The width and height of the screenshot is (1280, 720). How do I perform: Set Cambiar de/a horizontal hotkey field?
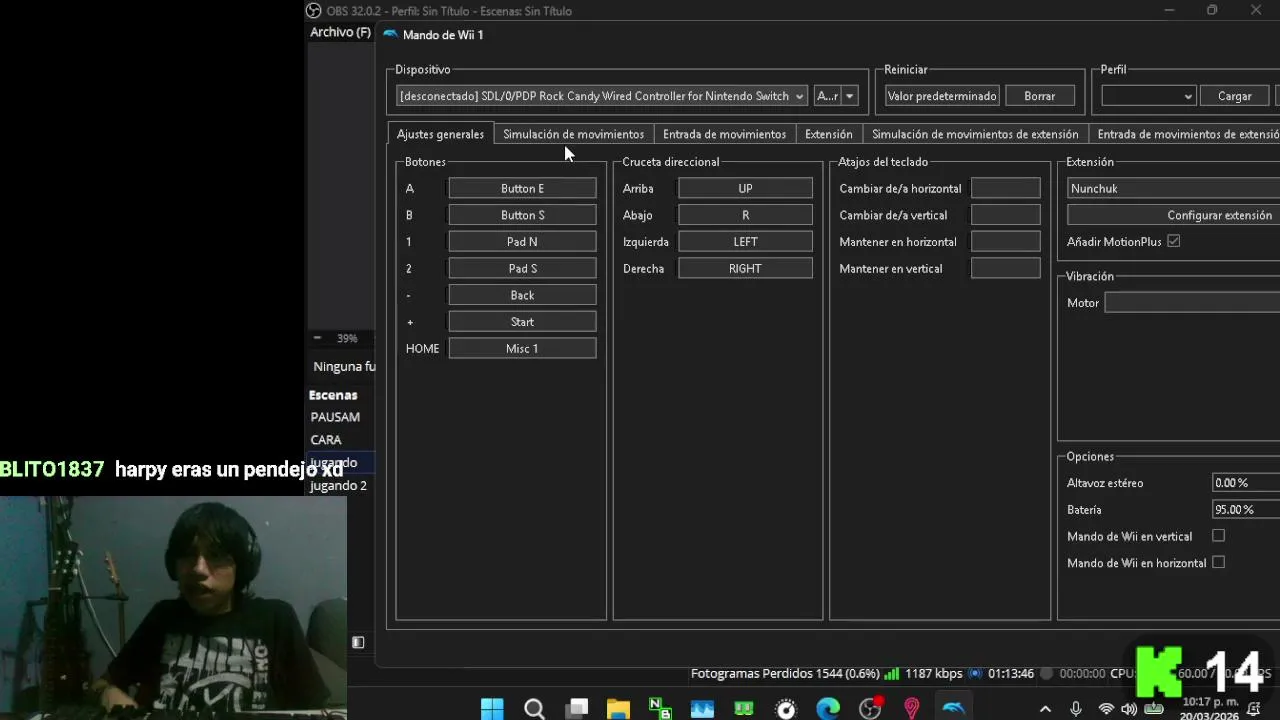click(x=1006, y=188)
